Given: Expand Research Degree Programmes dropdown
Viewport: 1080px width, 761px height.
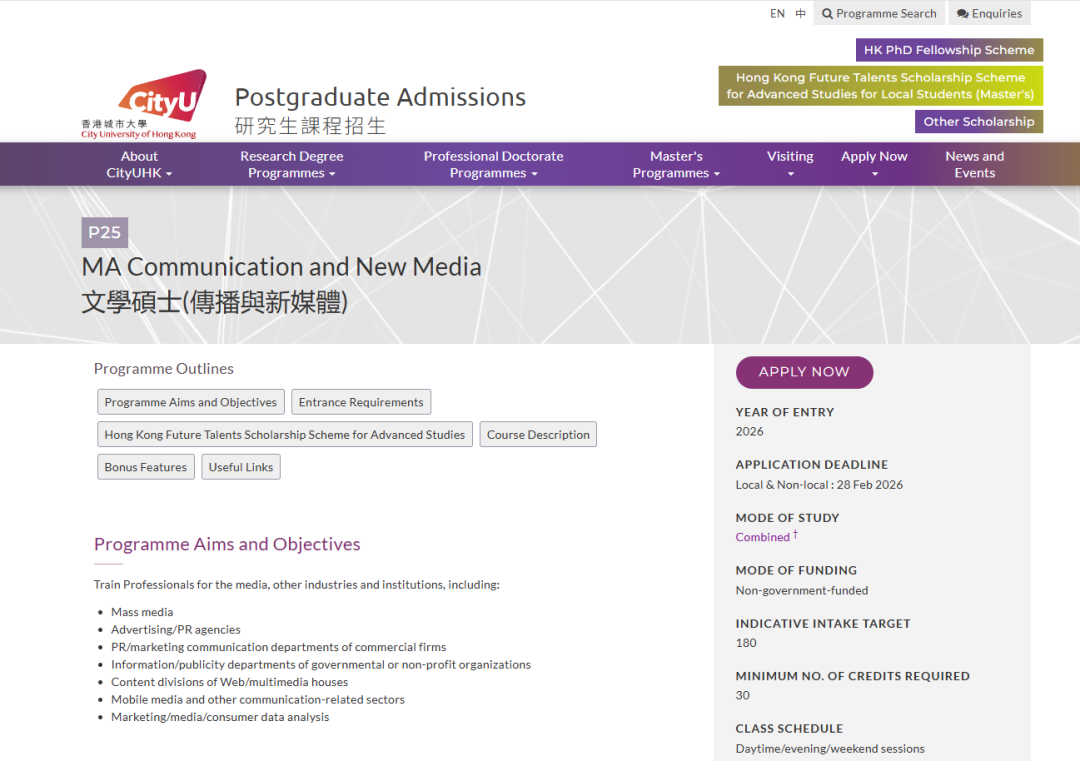Looking at the screenshot, I should tap(291, 164).
